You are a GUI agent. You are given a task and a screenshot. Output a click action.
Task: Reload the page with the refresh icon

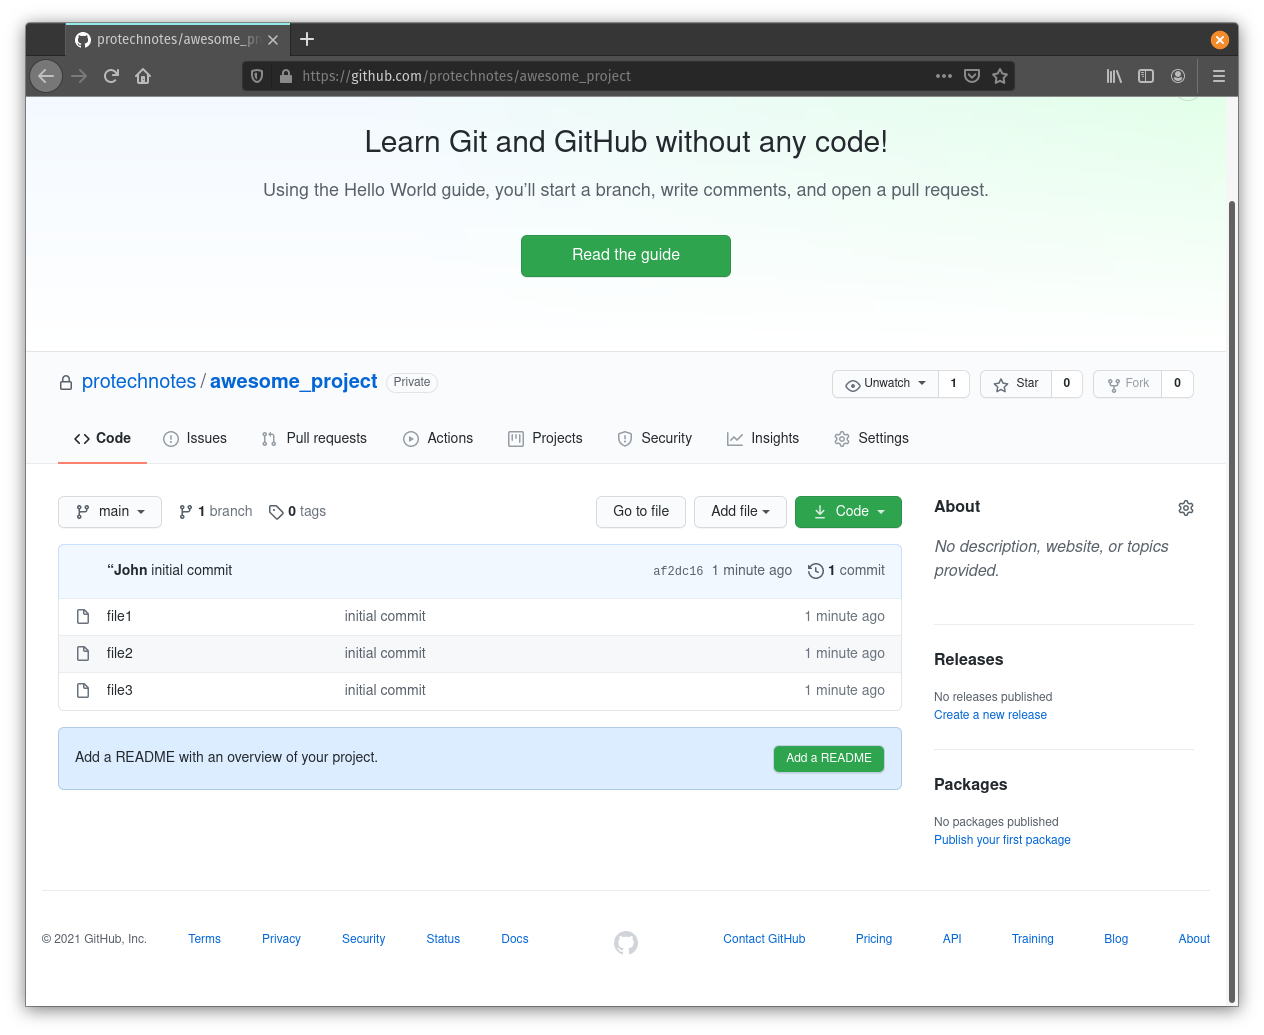(x=111, y=76)
